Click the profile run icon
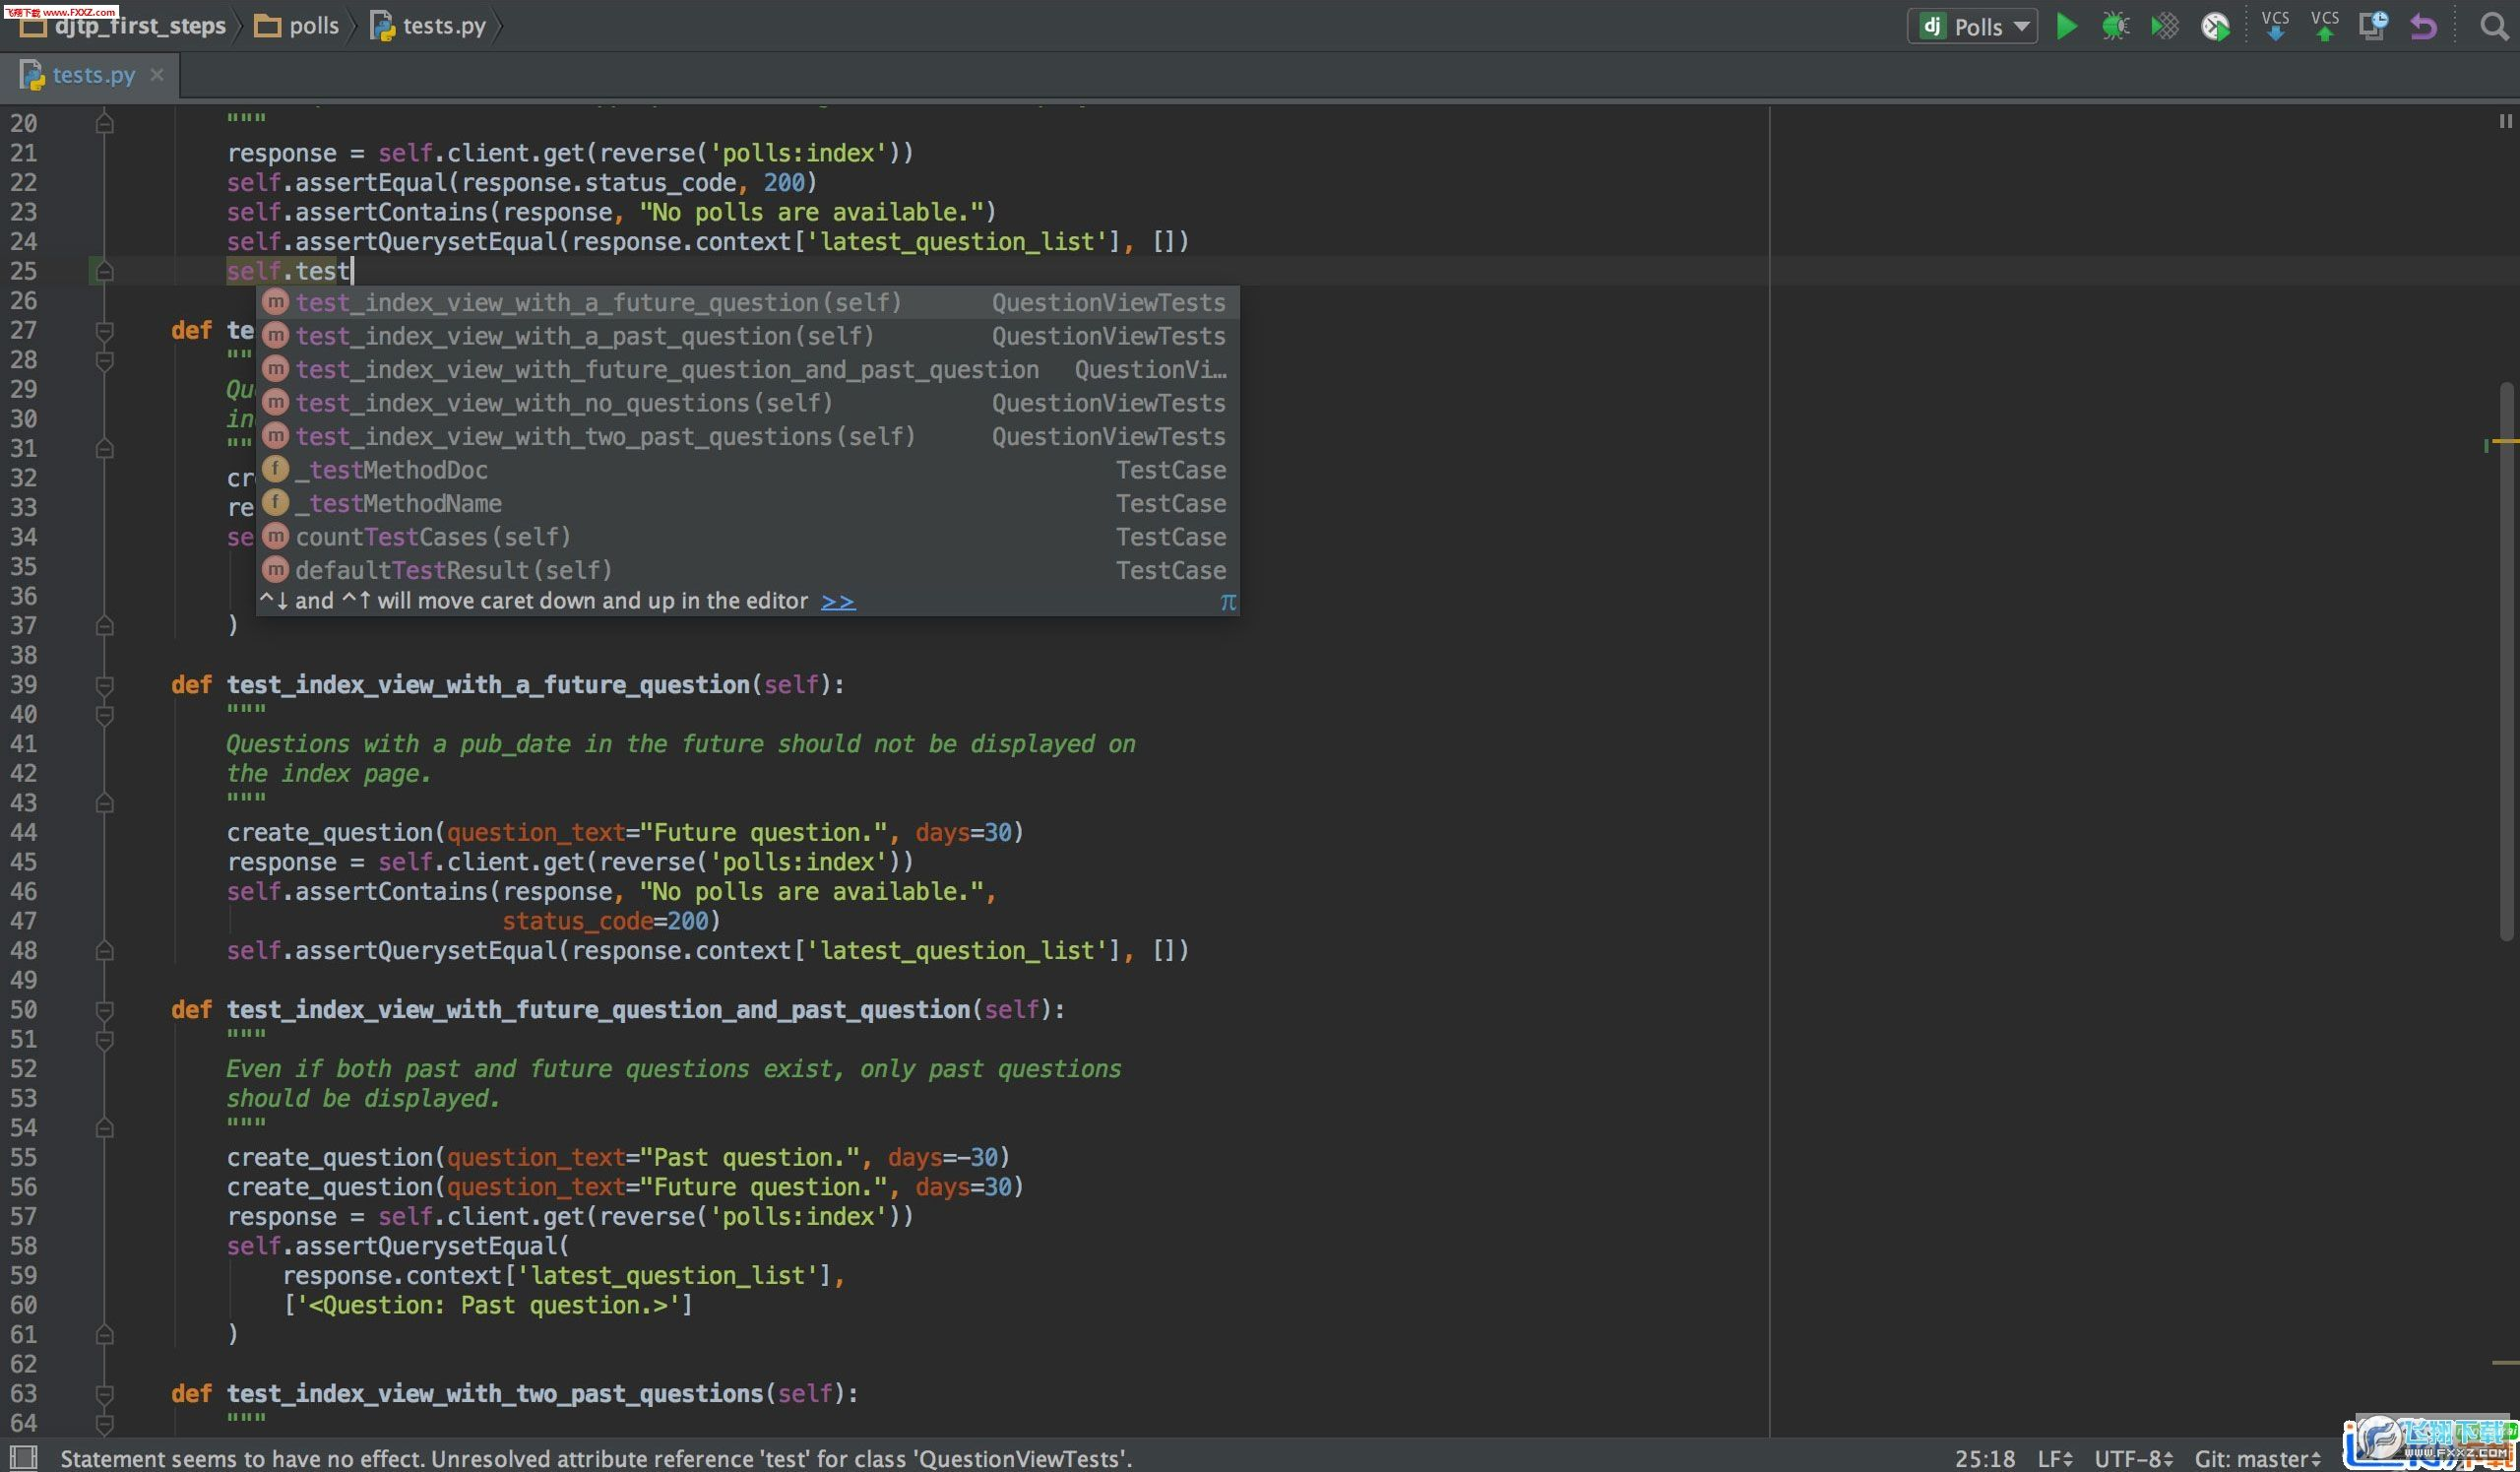Viewport: 2520px width, 1472px height. (2215, 26)
